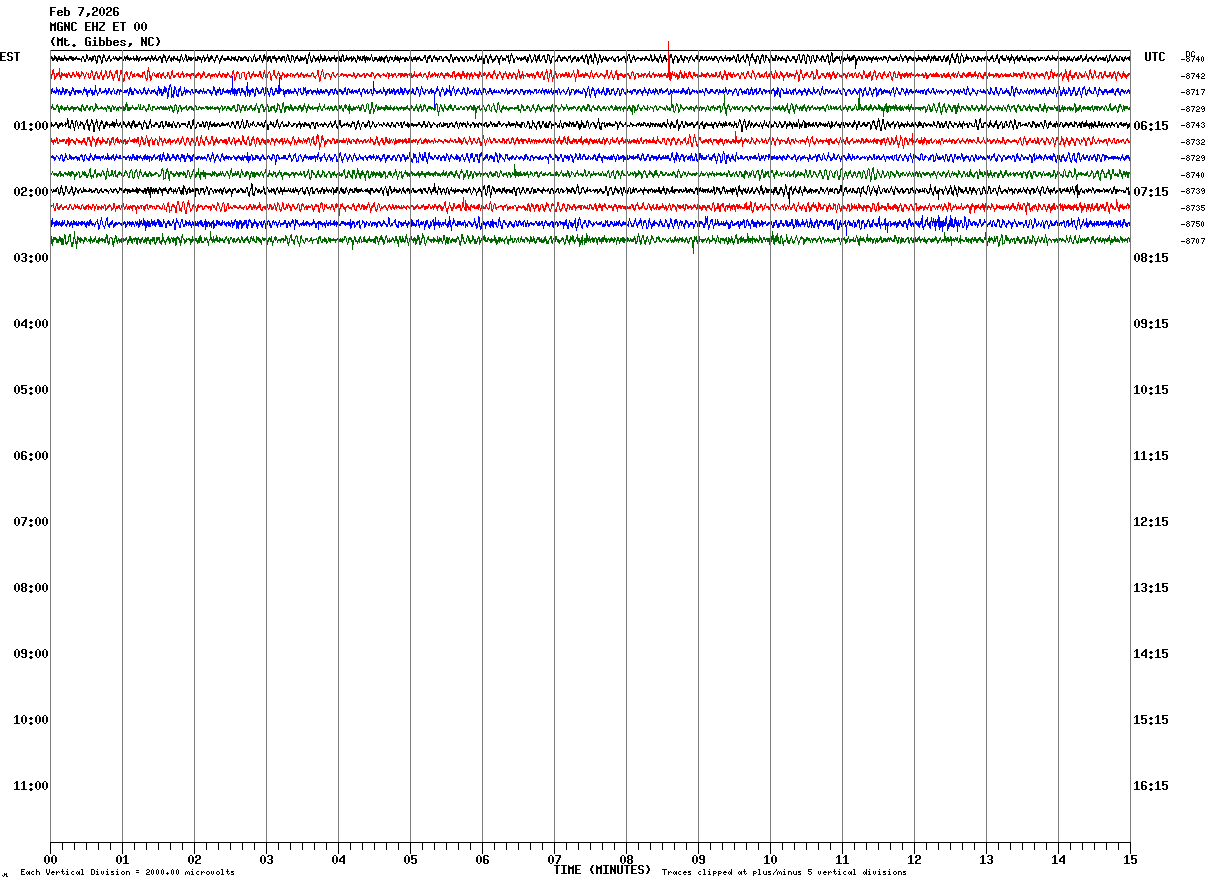Click the location label (Mt. Gibbes, NC)
1210x886 pixels.
(105, 42)
